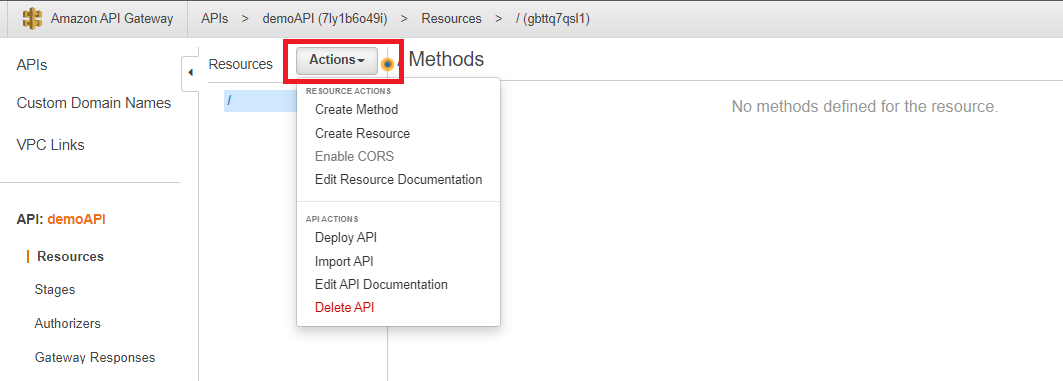The image size is (1063, 381).
Task: Select Edit Resource Documentation
Action: coord(399,180)
